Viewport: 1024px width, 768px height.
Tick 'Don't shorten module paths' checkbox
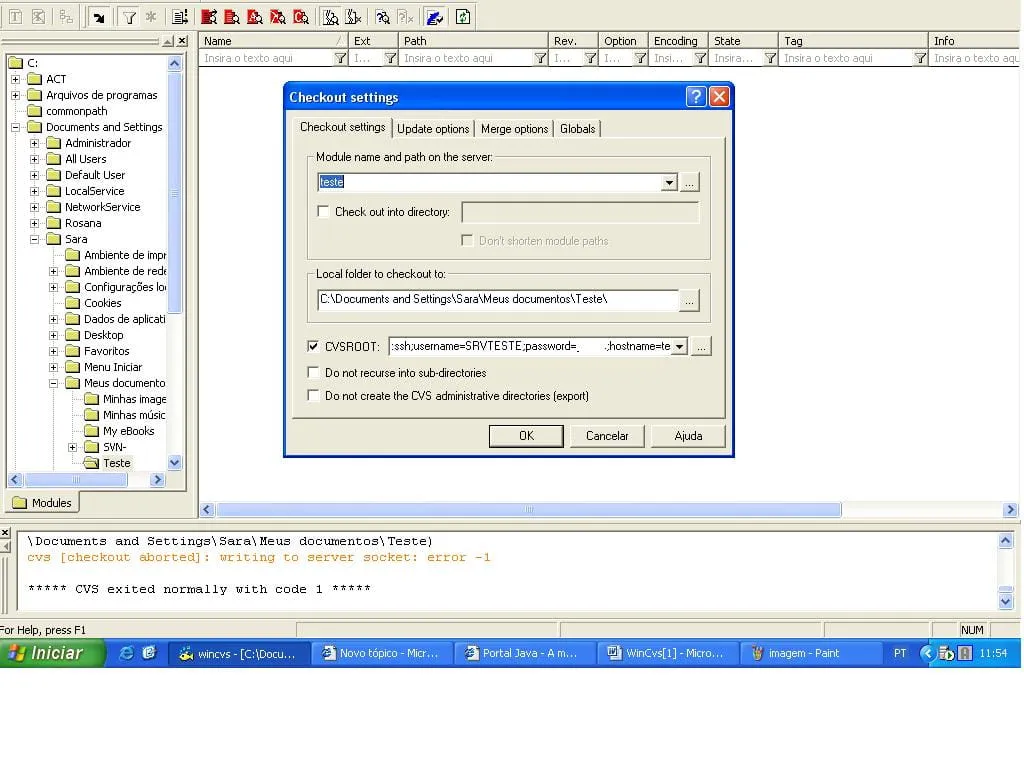(x=467, y=240)
